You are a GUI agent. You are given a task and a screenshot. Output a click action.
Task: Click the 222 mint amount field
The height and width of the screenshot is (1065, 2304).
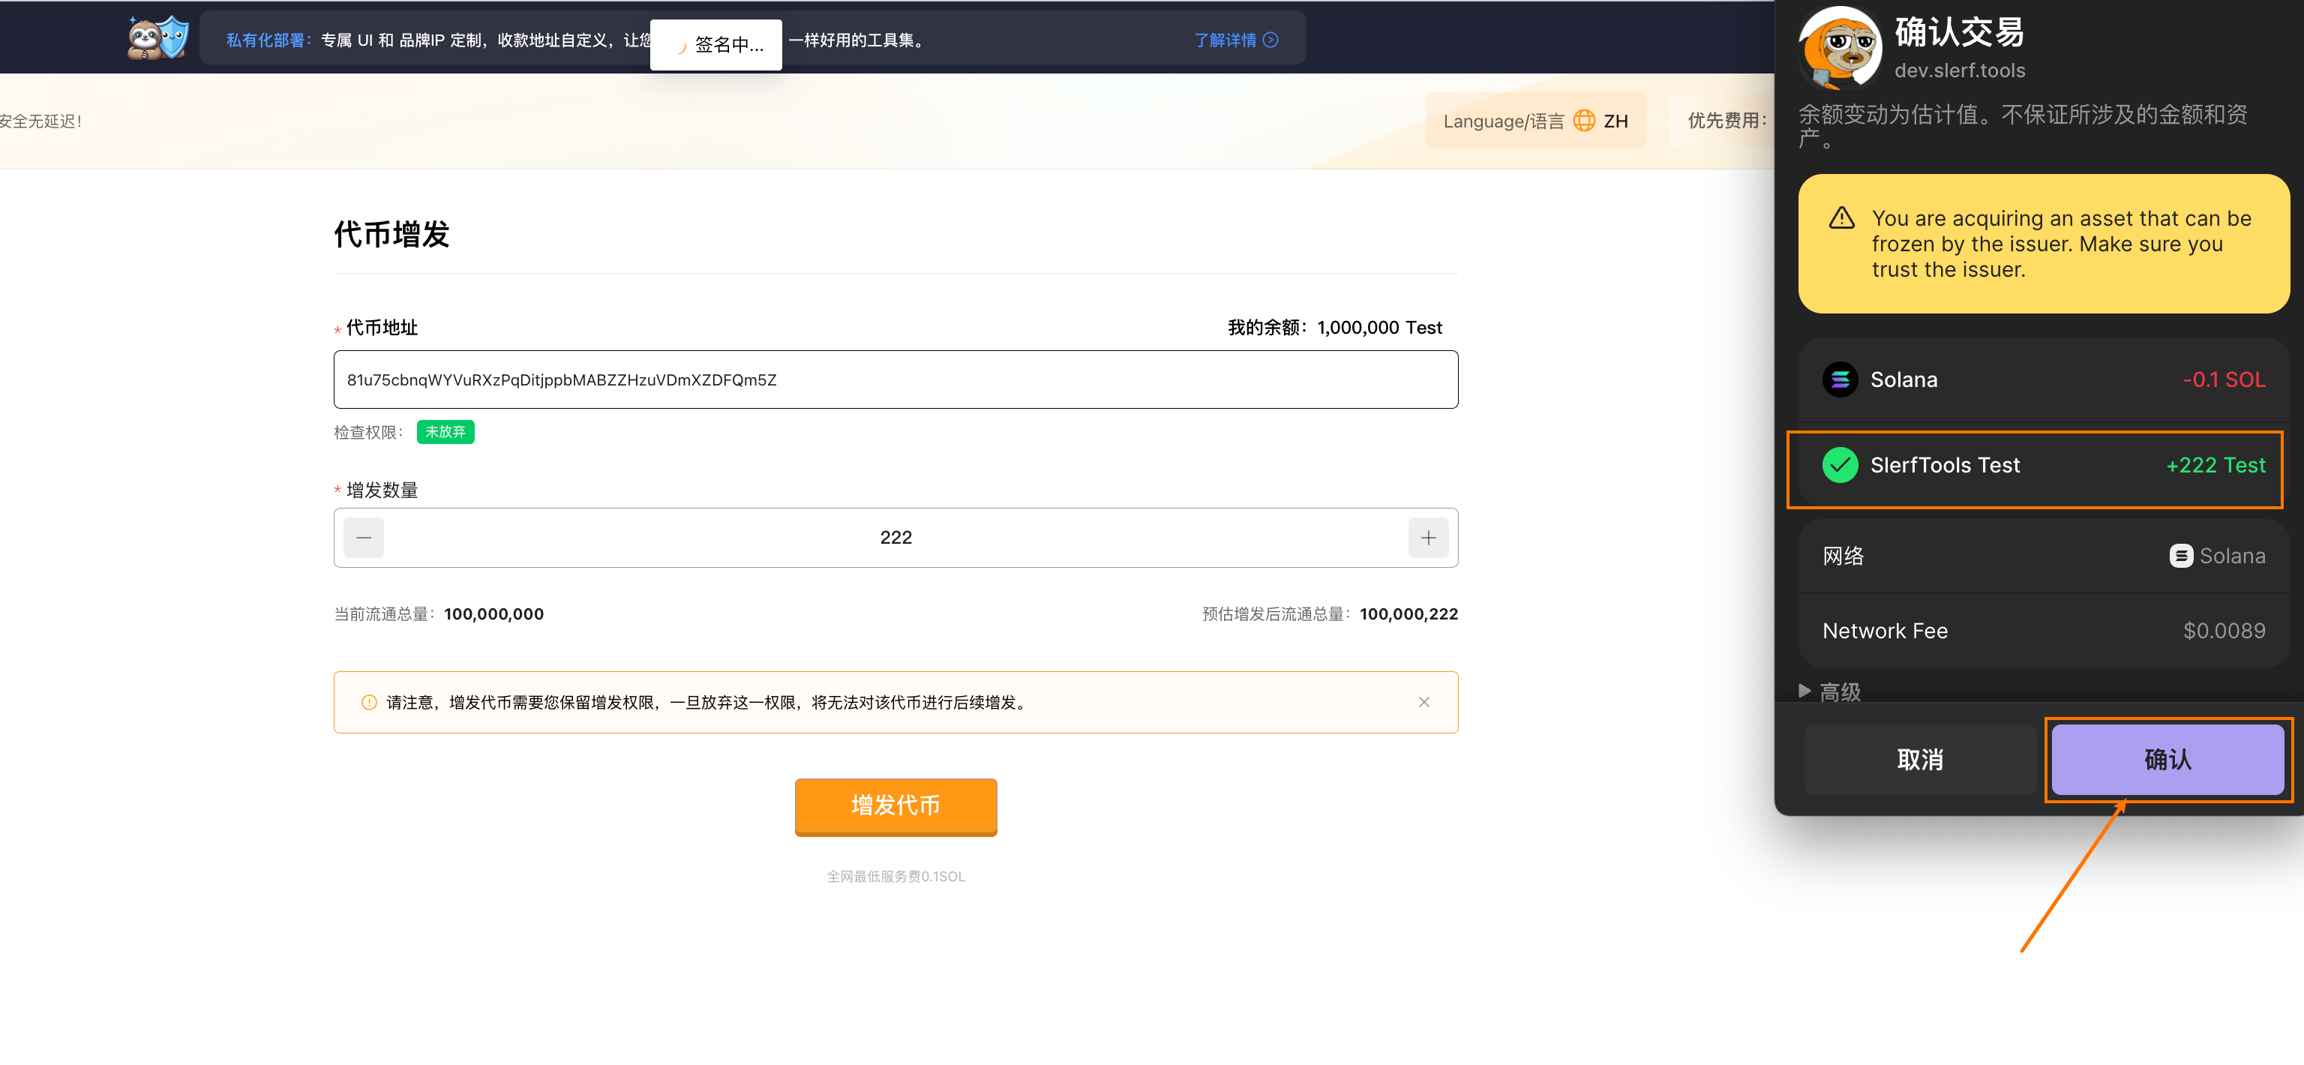(895, 538)
